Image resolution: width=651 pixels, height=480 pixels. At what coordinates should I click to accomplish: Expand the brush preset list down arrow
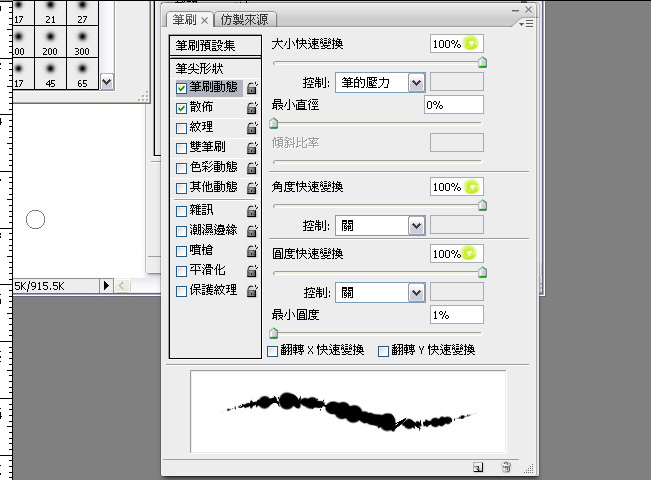coord(107,82)
